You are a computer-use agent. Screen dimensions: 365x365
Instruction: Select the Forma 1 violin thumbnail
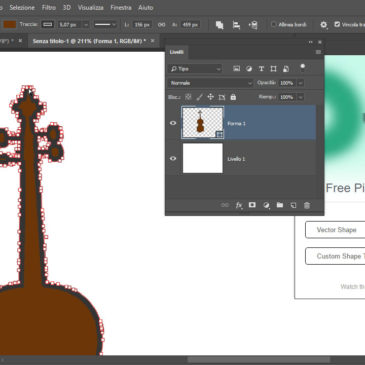[x=203, y=122]
